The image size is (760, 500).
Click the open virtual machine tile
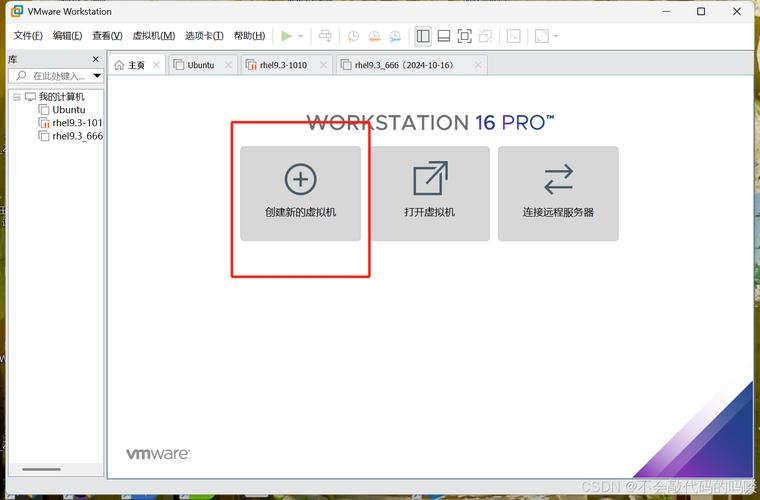click(429, 193)
